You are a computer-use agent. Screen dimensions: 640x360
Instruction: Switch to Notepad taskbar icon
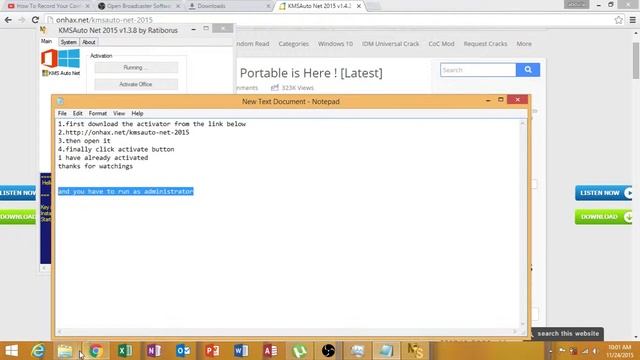pyautogui.click(x=386, y=351)
